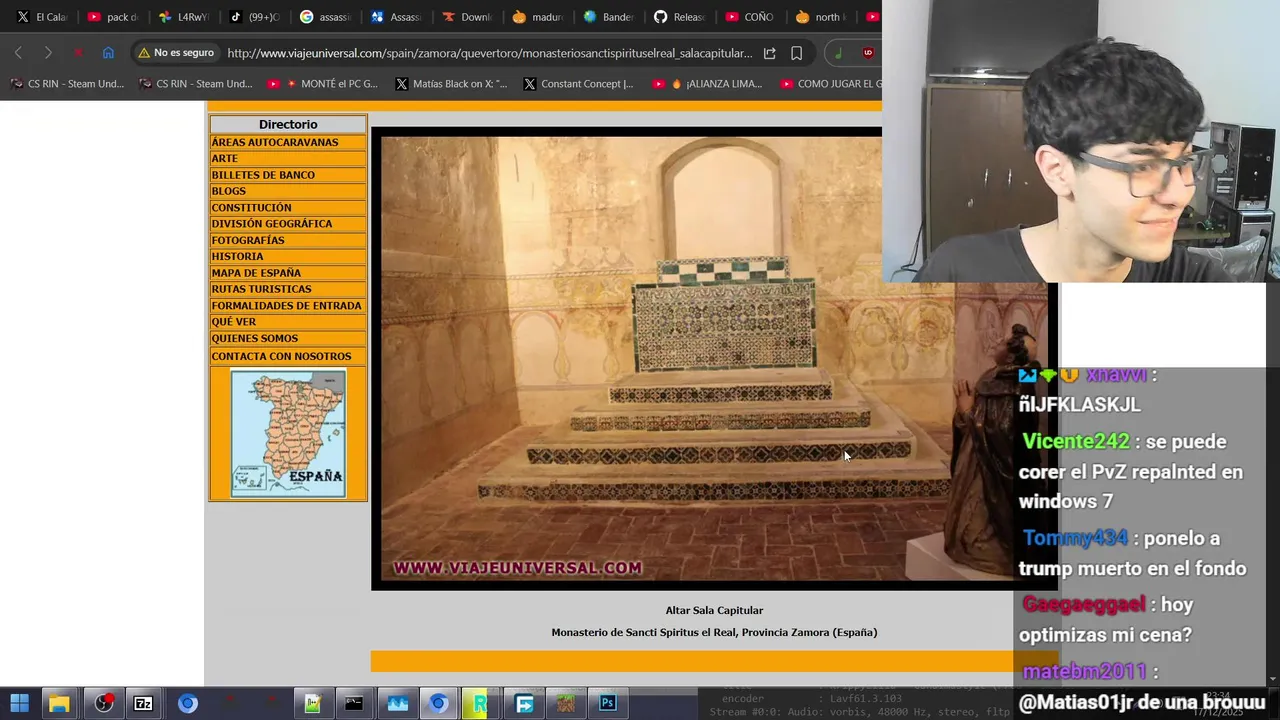Screen dimensions: 1280x720
Task: Open RUTAS TURISTICAS directory entry
Action: (x=287, y=289)
